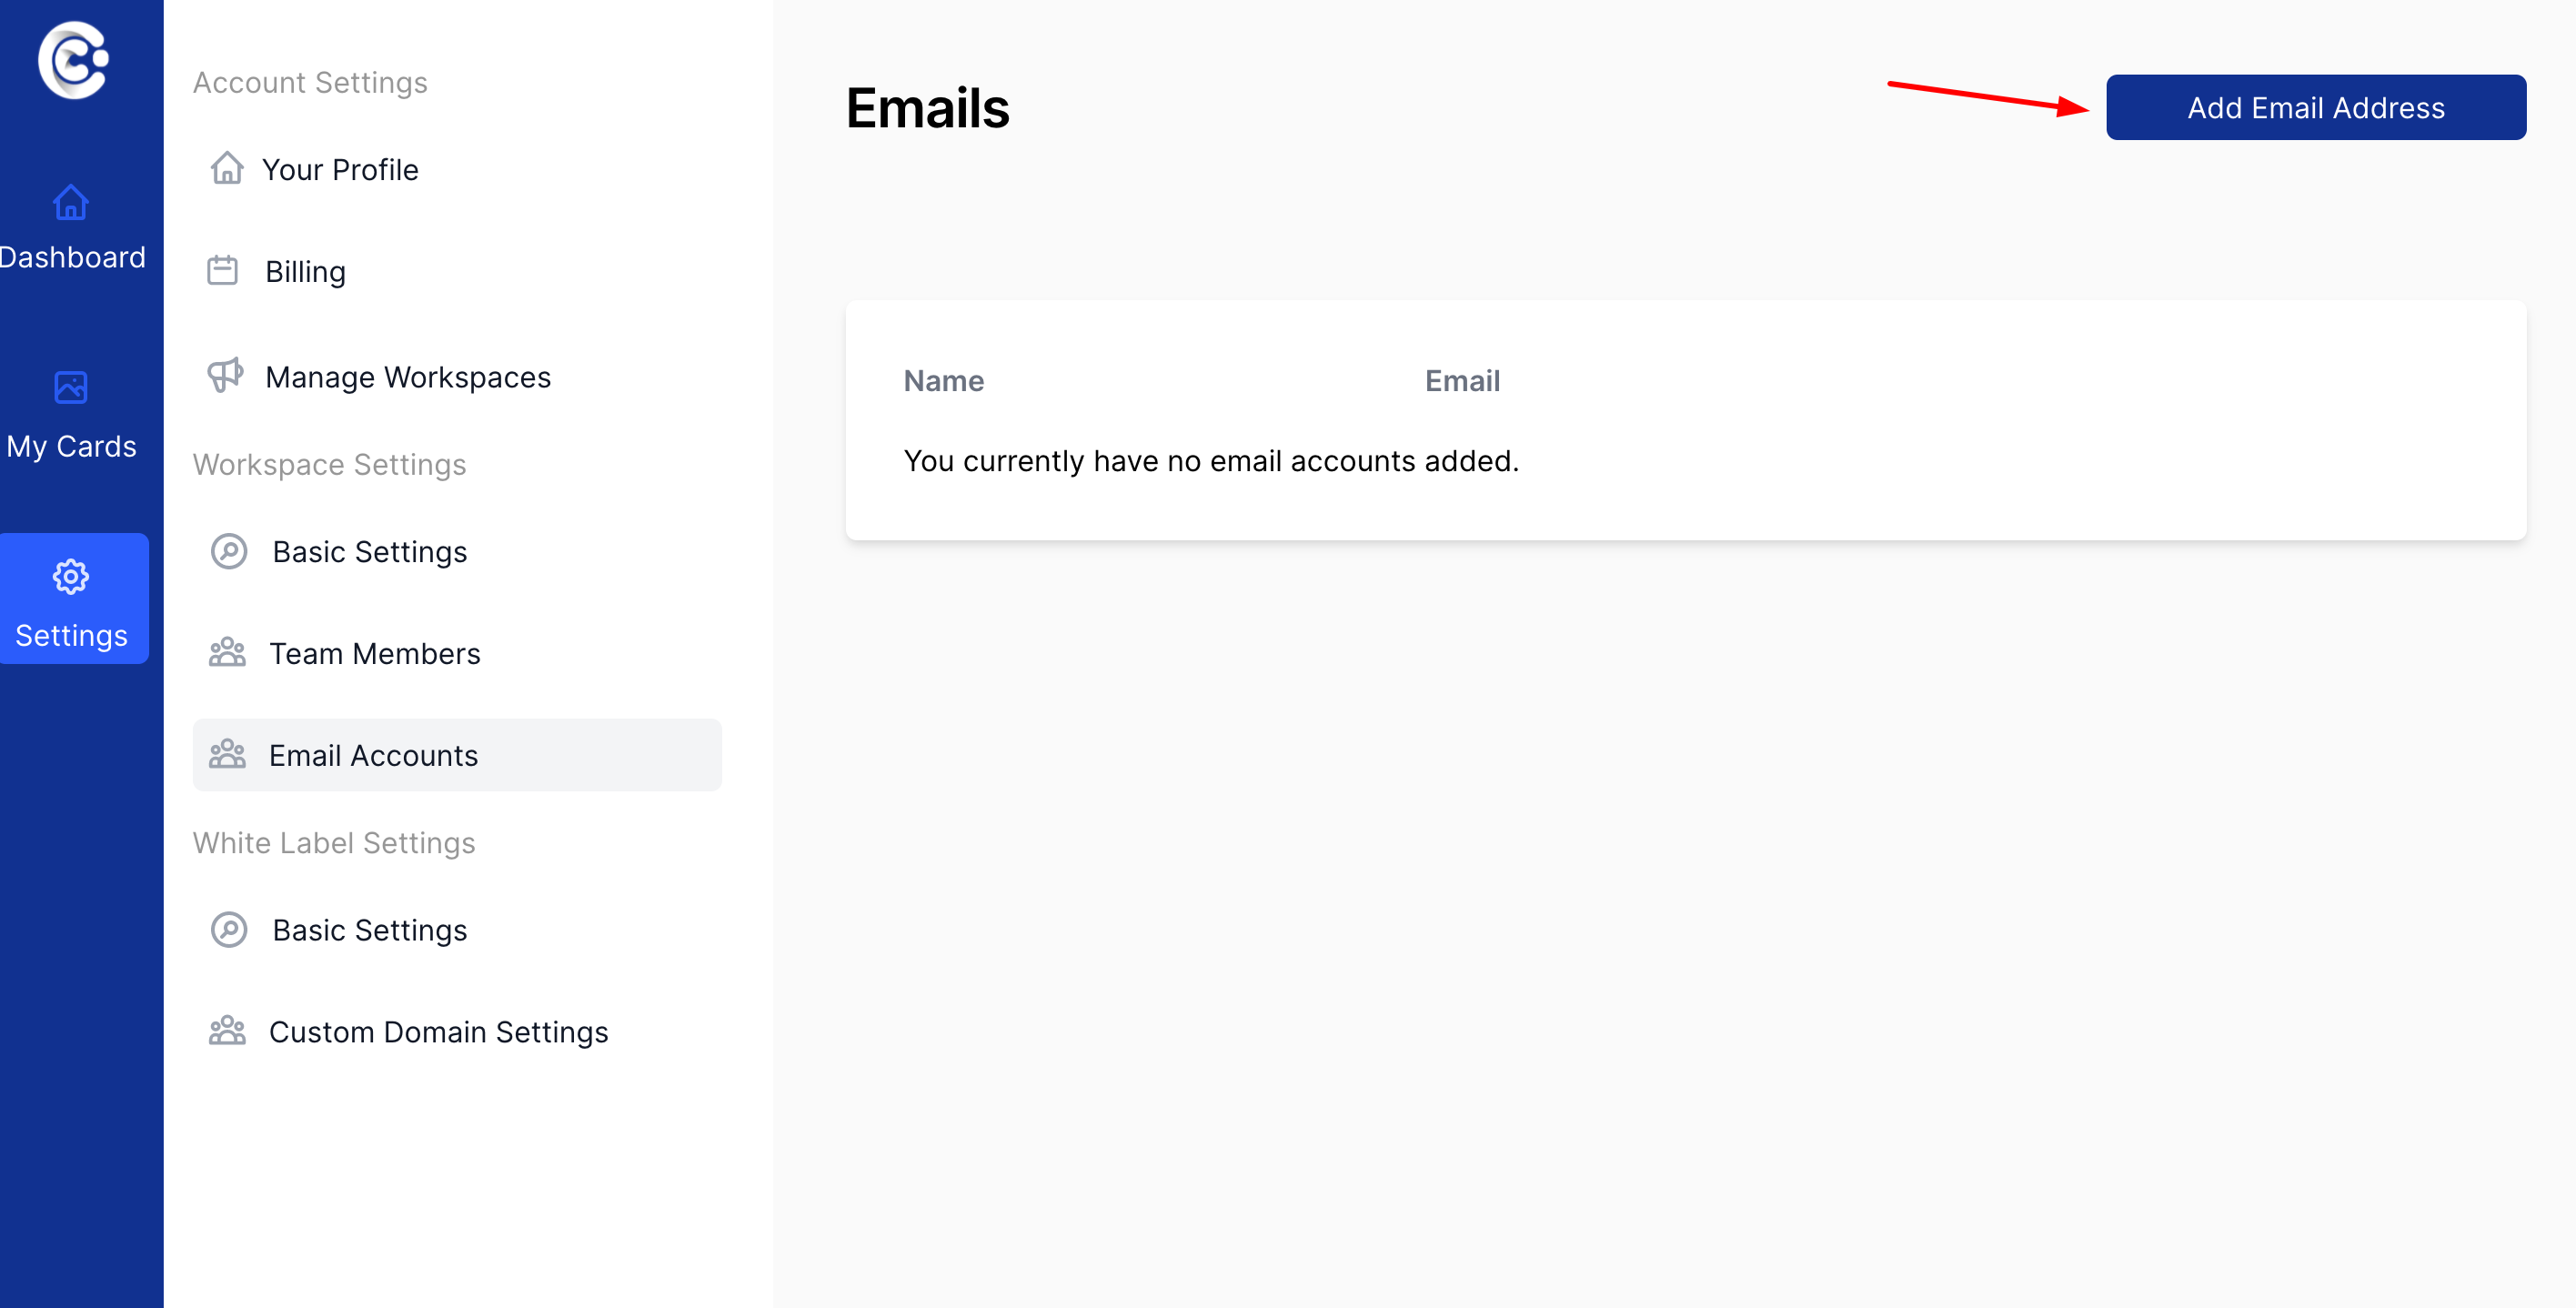Sort by the Name column header
The width and height of the screenshot is (2576, 1308).
click(943, 381)
